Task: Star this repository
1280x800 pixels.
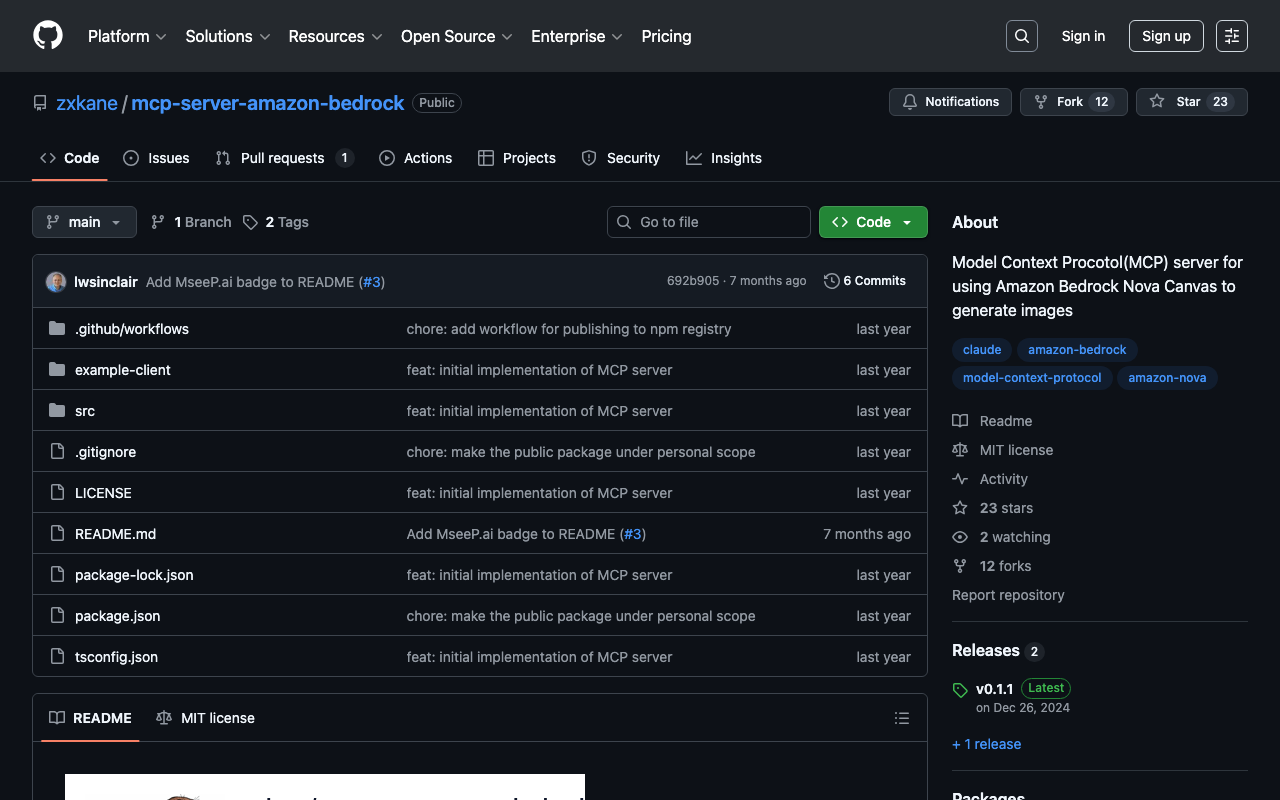Action: [x=1190, y=102]
